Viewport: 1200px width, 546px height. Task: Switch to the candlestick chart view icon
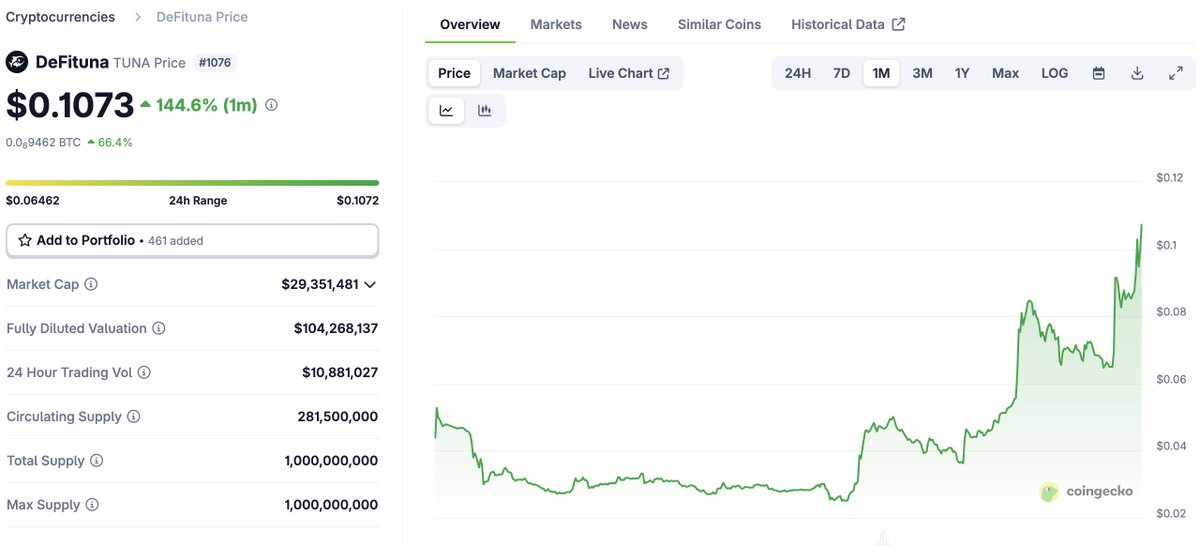tap(485, 111)
